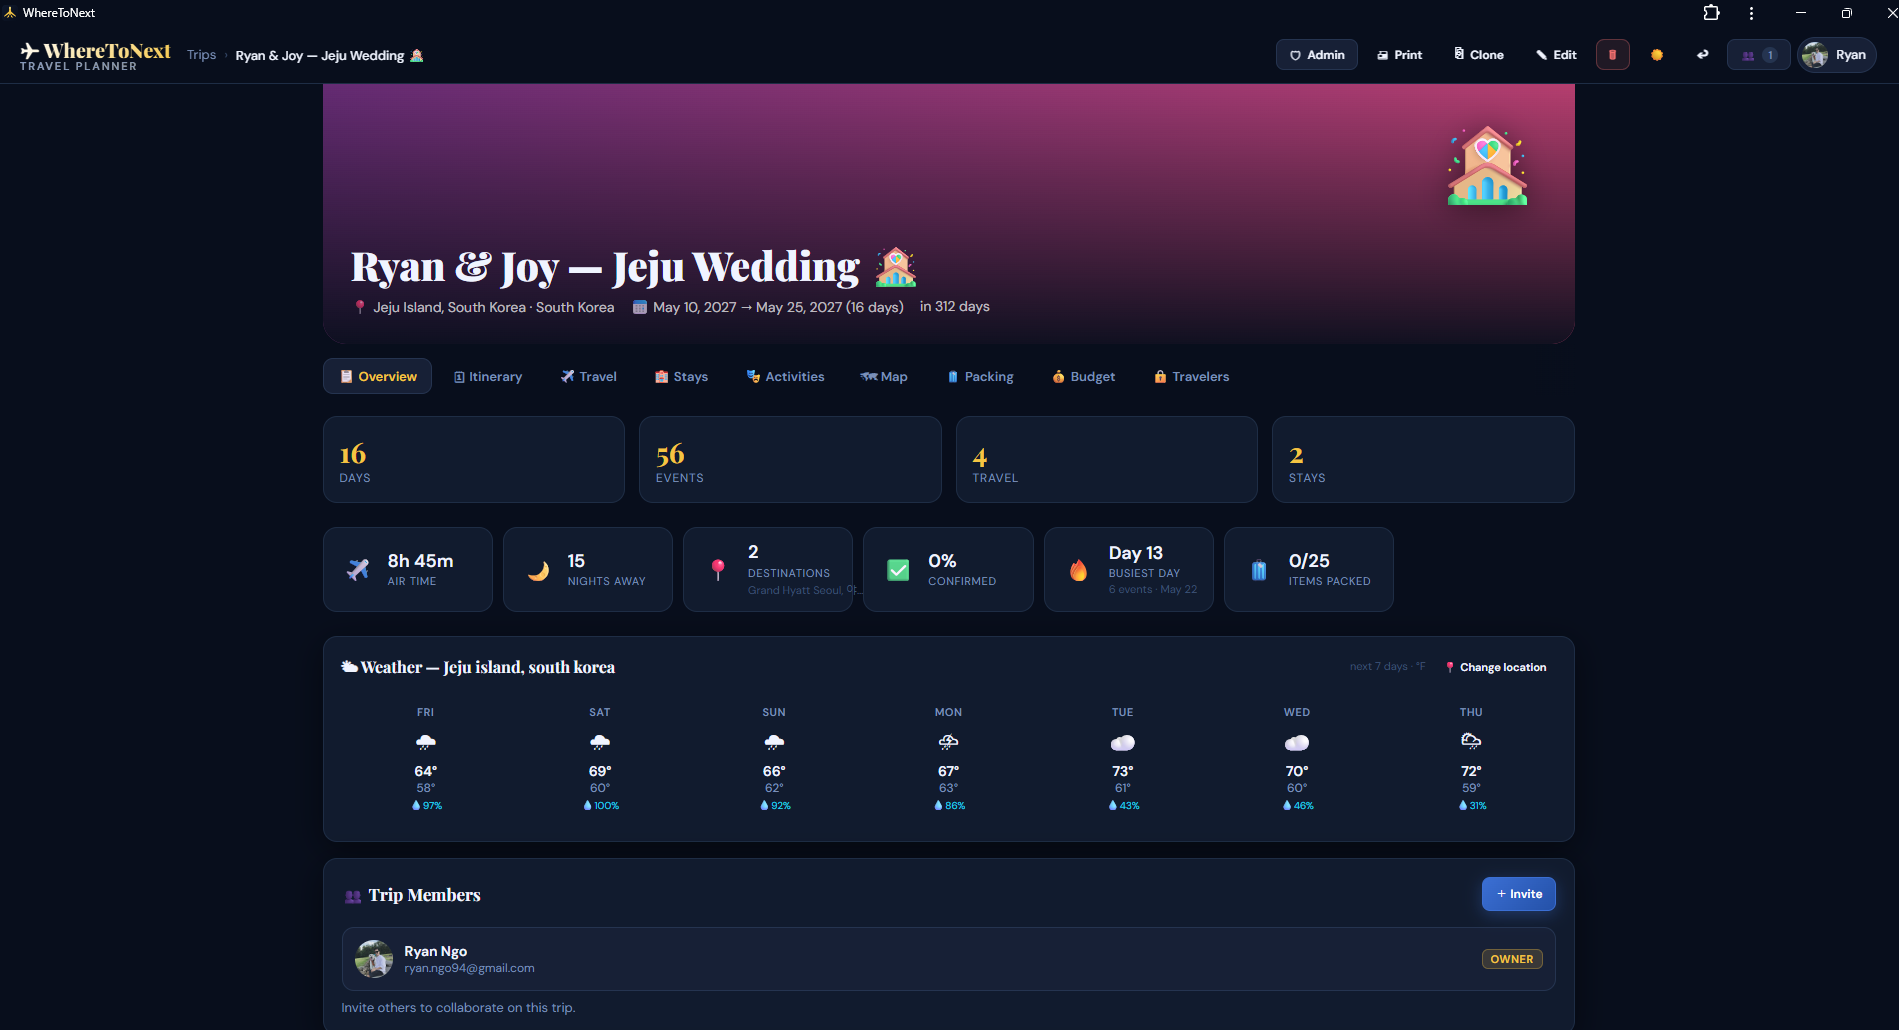Edit the trip details
1899x1030 pixels.
tap(1557, 55)
